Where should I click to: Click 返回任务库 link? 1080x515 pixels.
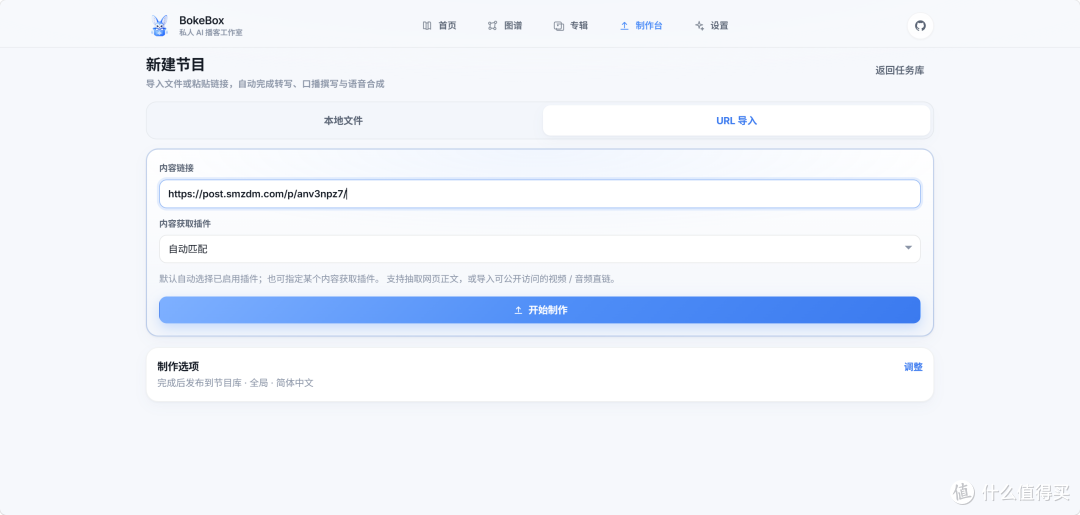[x=900, y=70]
